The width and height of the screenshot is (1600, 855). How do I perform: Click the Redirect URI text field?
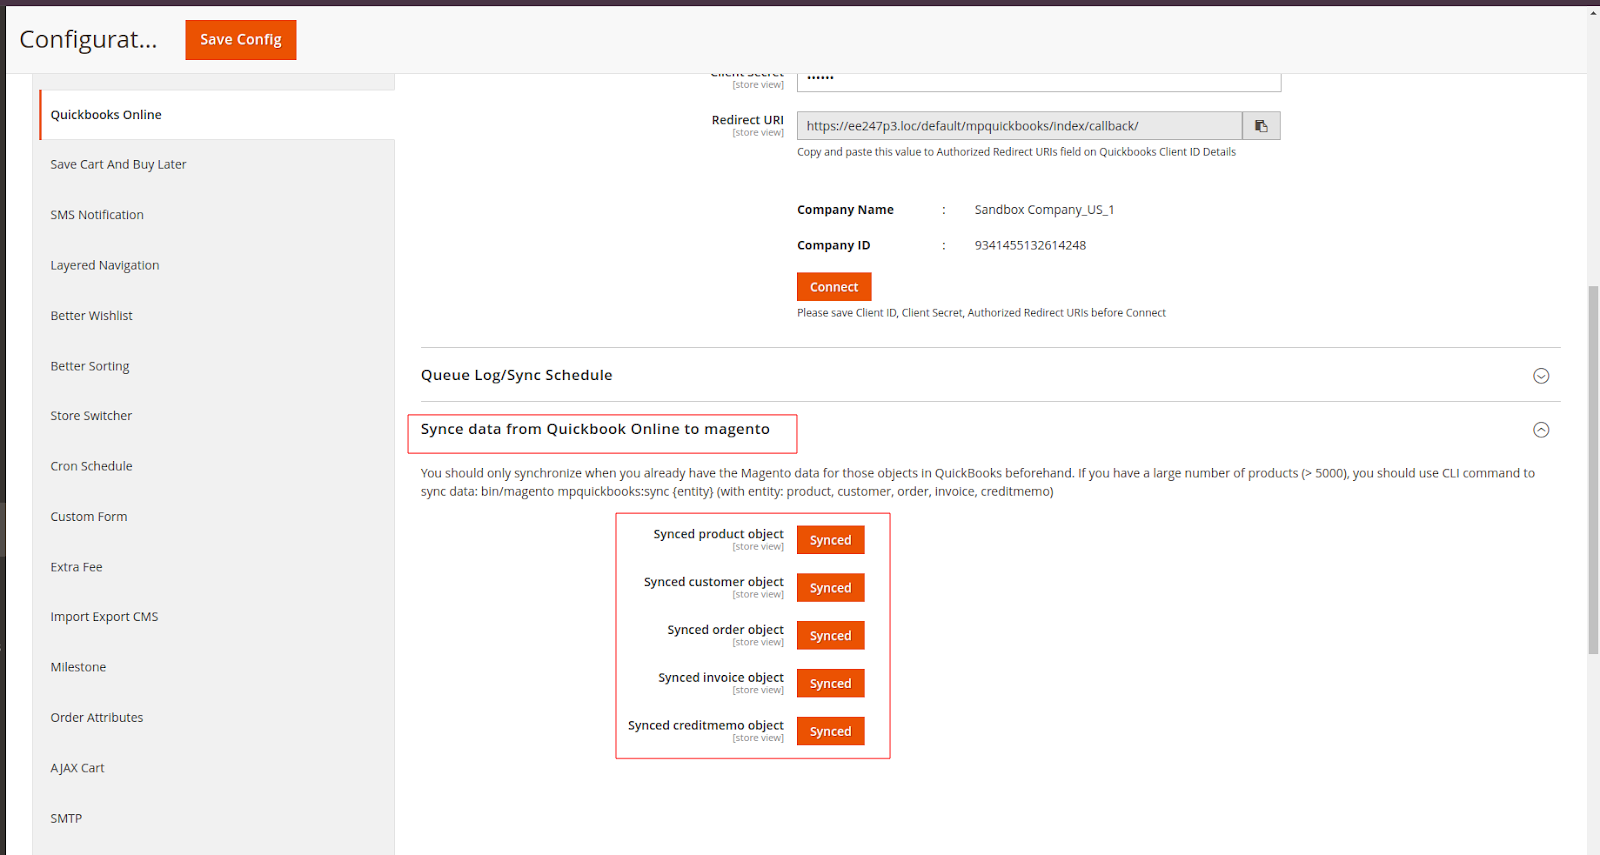click(x=1018, y=126)
